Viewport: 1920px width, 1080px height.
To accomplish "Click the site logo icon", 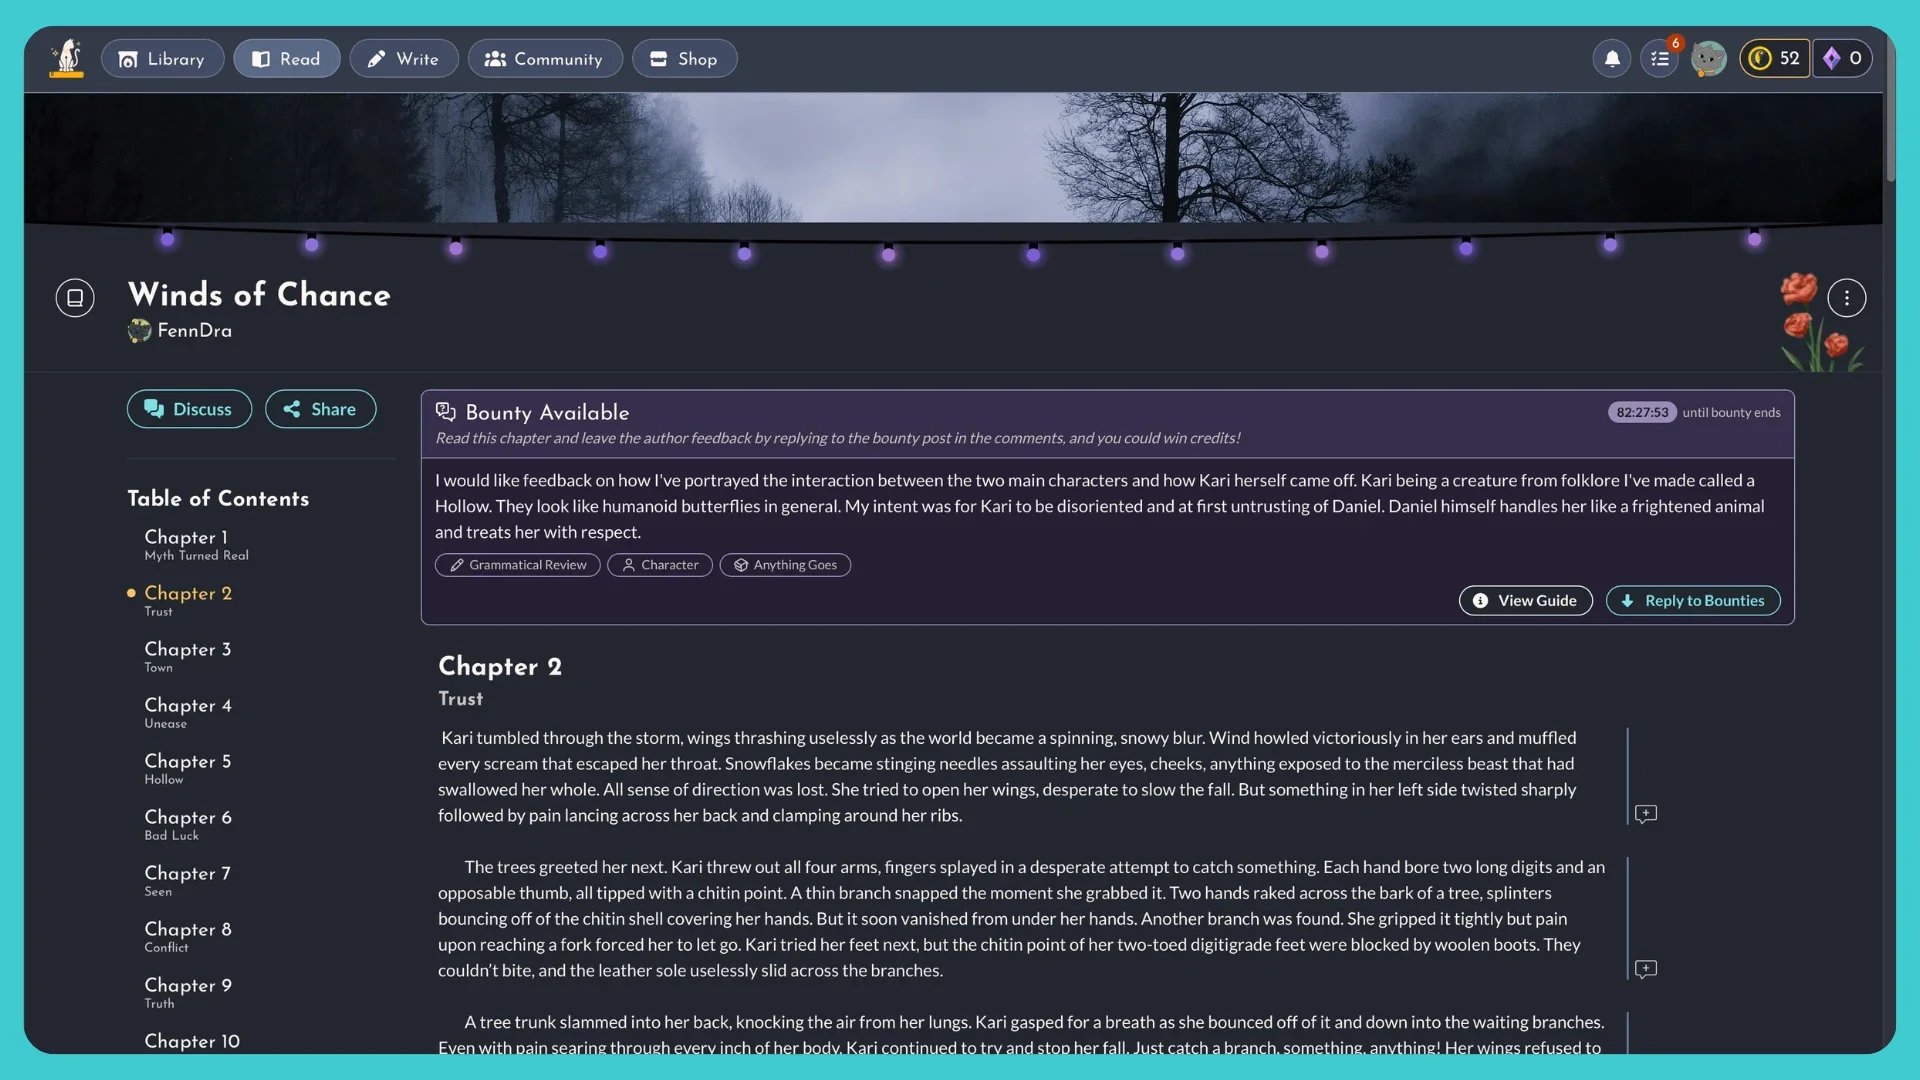I will 67,58.
